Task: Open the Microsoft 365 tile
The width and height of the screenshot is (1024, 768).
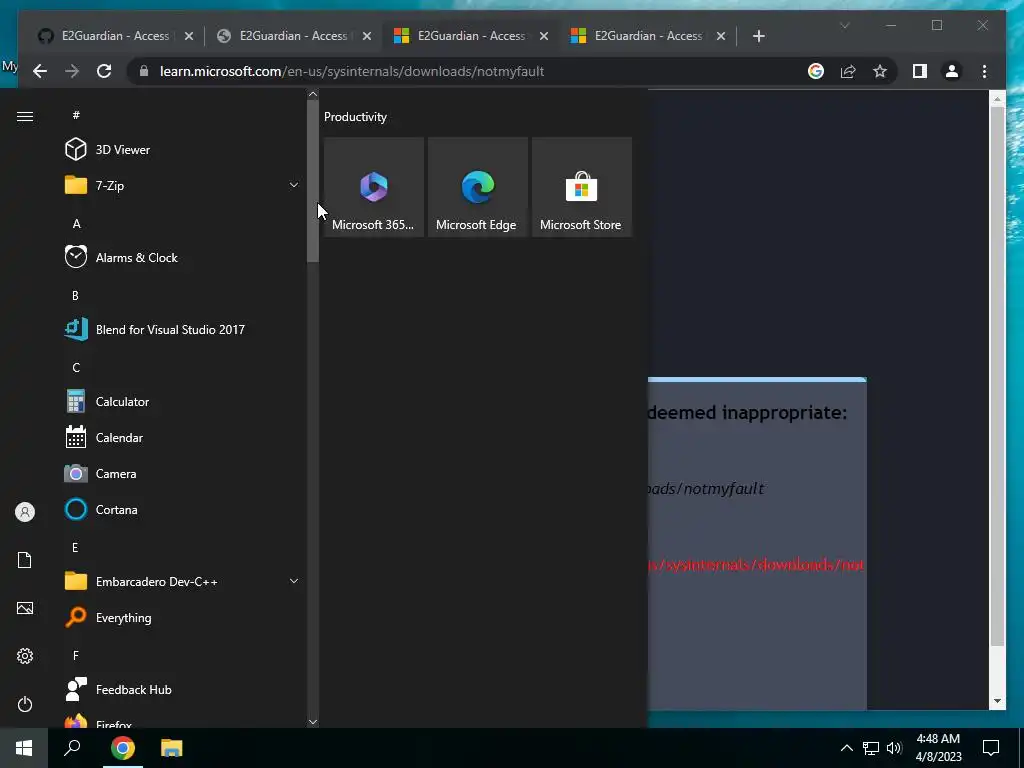Action: [374, 187]
